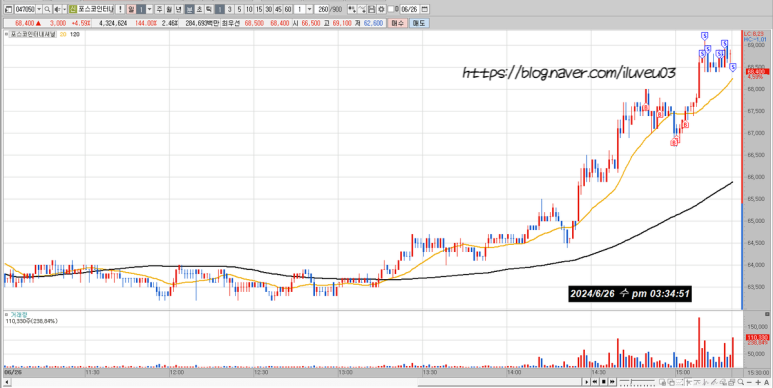Click the 매도 (sell) button
Image resolution: width=773 pixels, height=388 pixels.
point(419,23)
